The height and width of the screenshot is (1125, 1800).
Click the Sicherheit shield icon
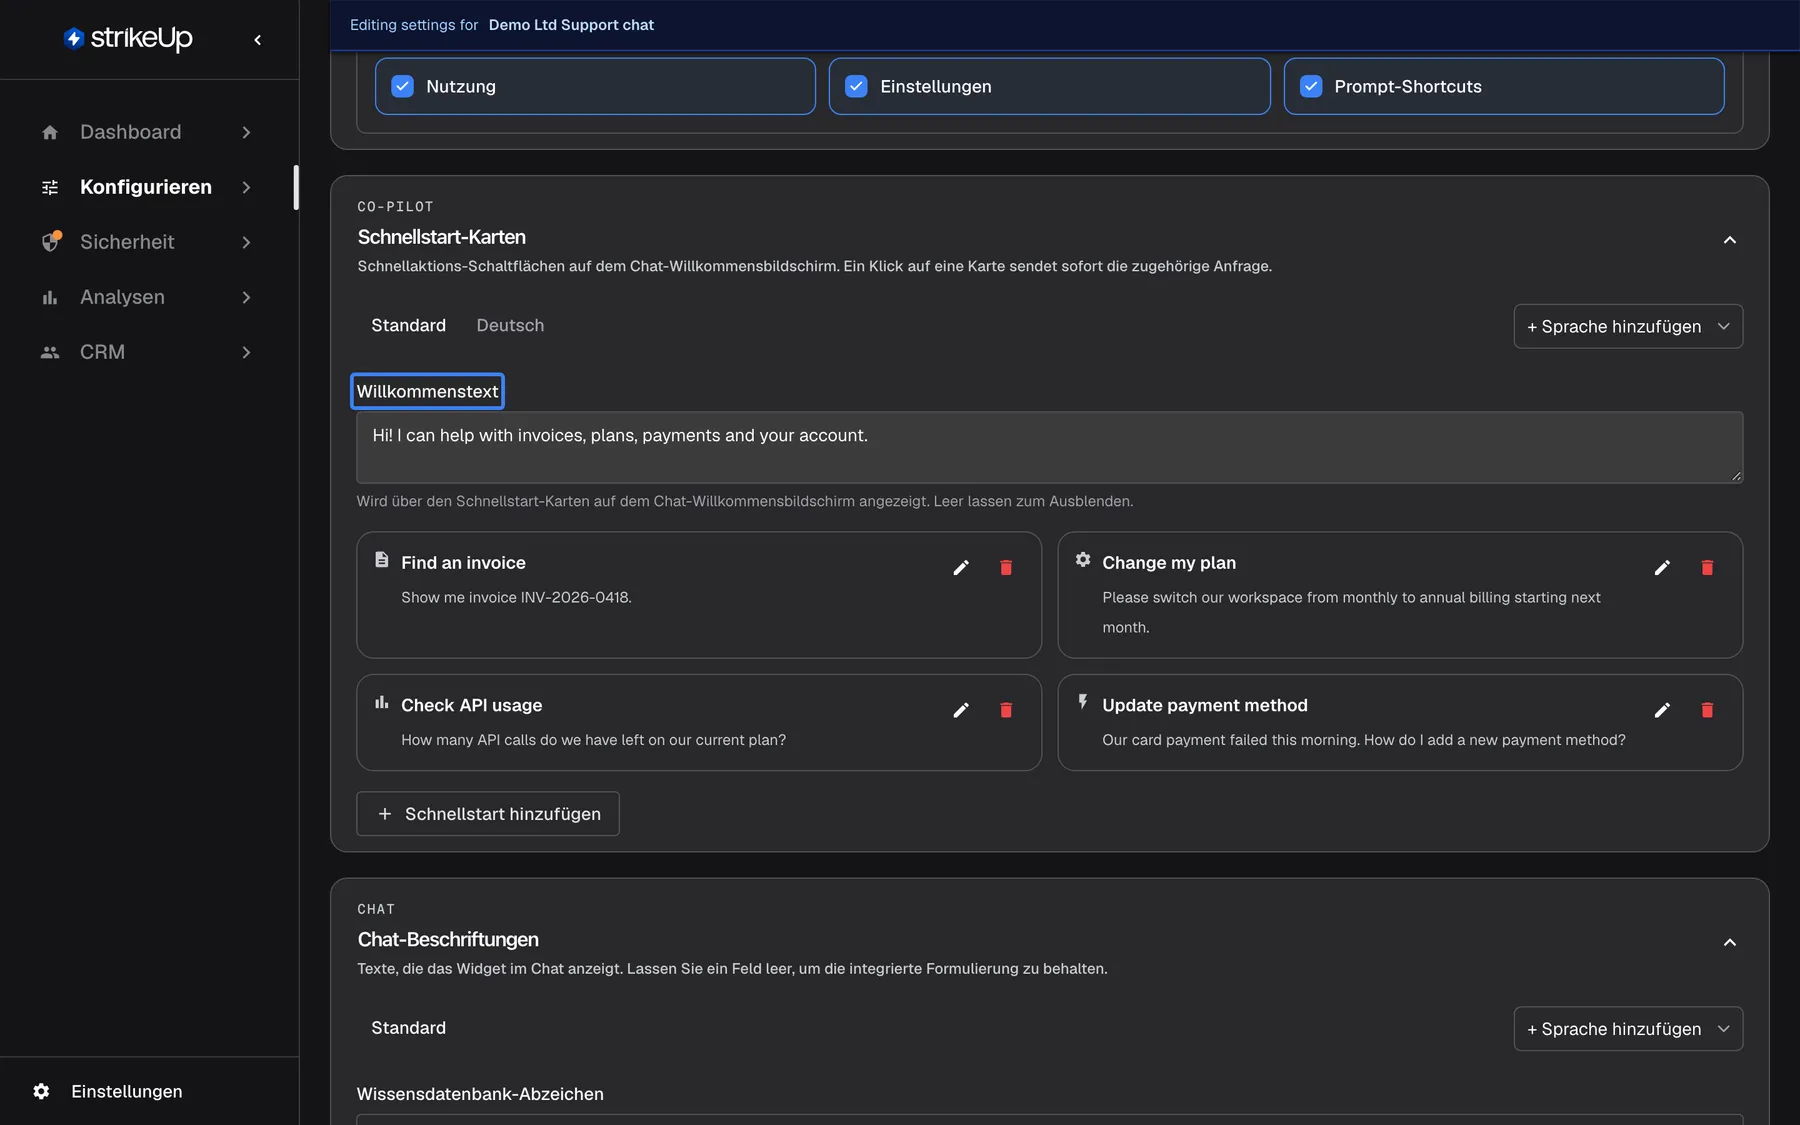(51, 242)
